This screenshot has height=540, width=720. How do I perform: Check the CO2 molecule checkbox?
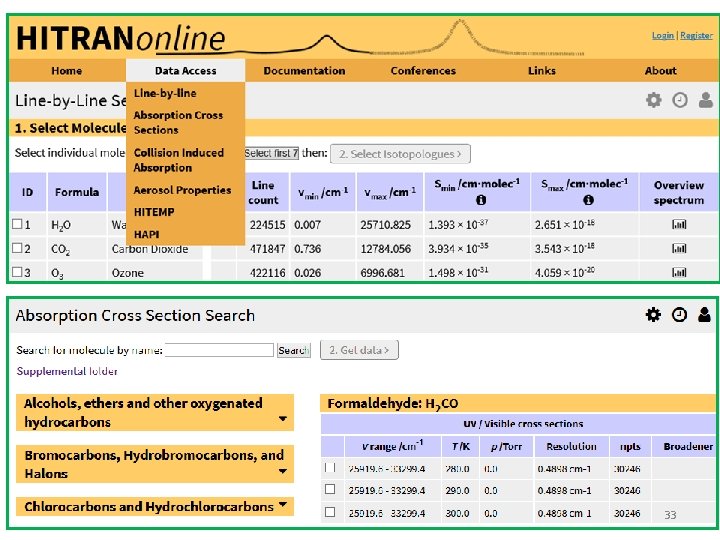[17, 248]
